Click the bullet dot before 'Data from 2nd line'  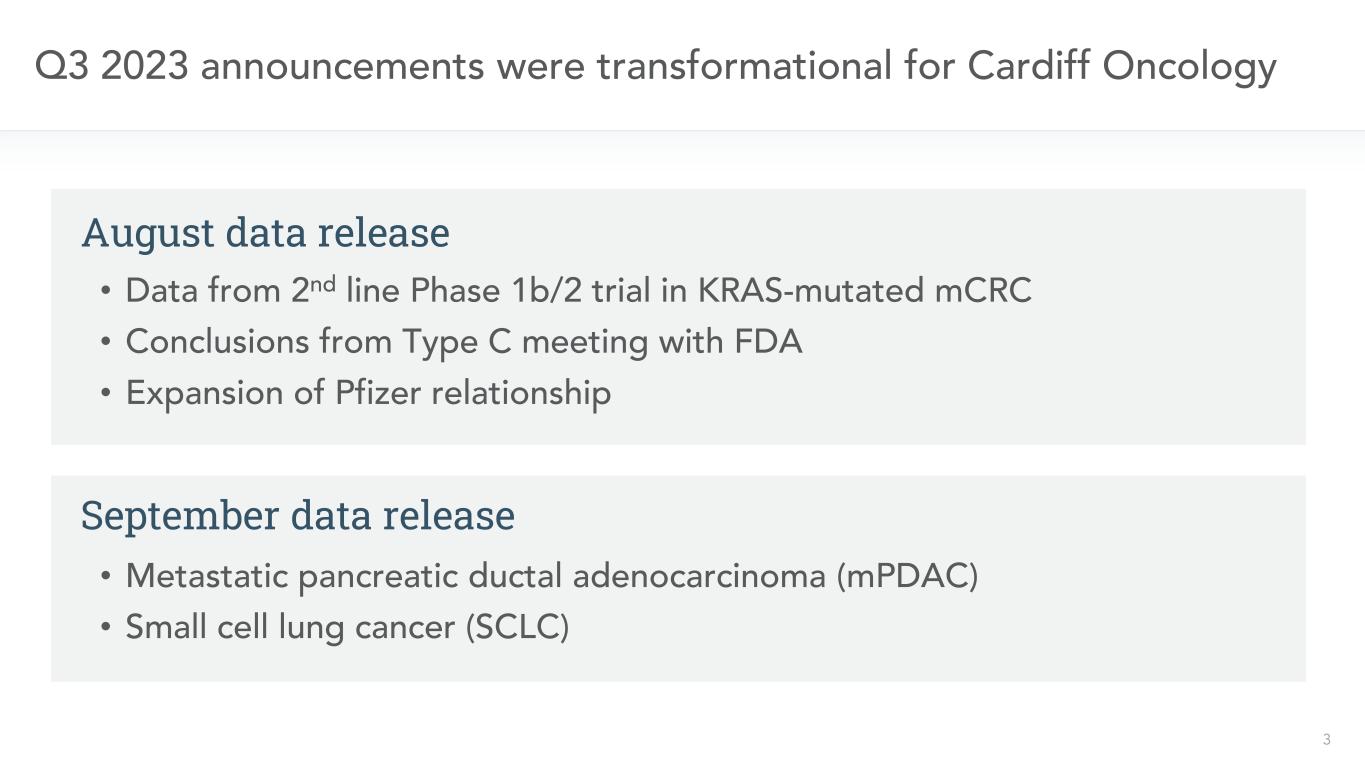(x=106, y=293)
